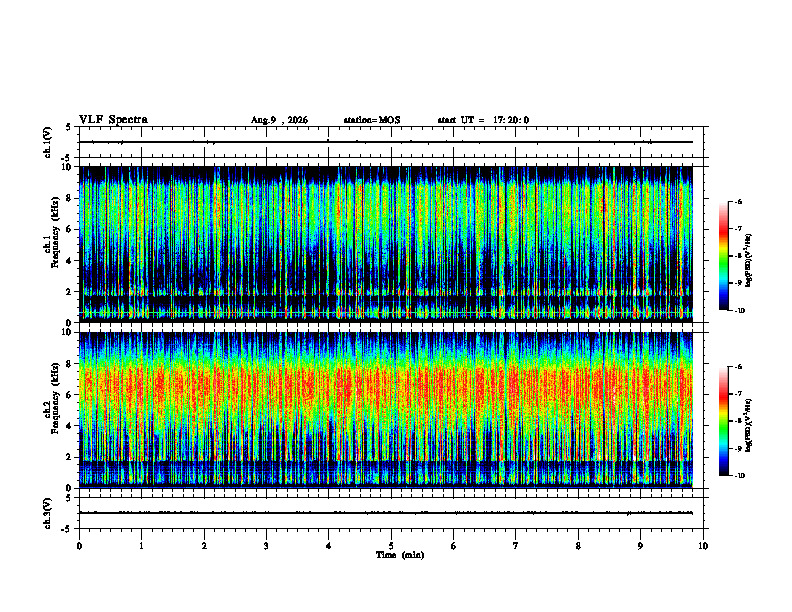Click time axis tick label "4"
Image resolution: width=792 pixels, height=612 pixels.
coord(329,546)
